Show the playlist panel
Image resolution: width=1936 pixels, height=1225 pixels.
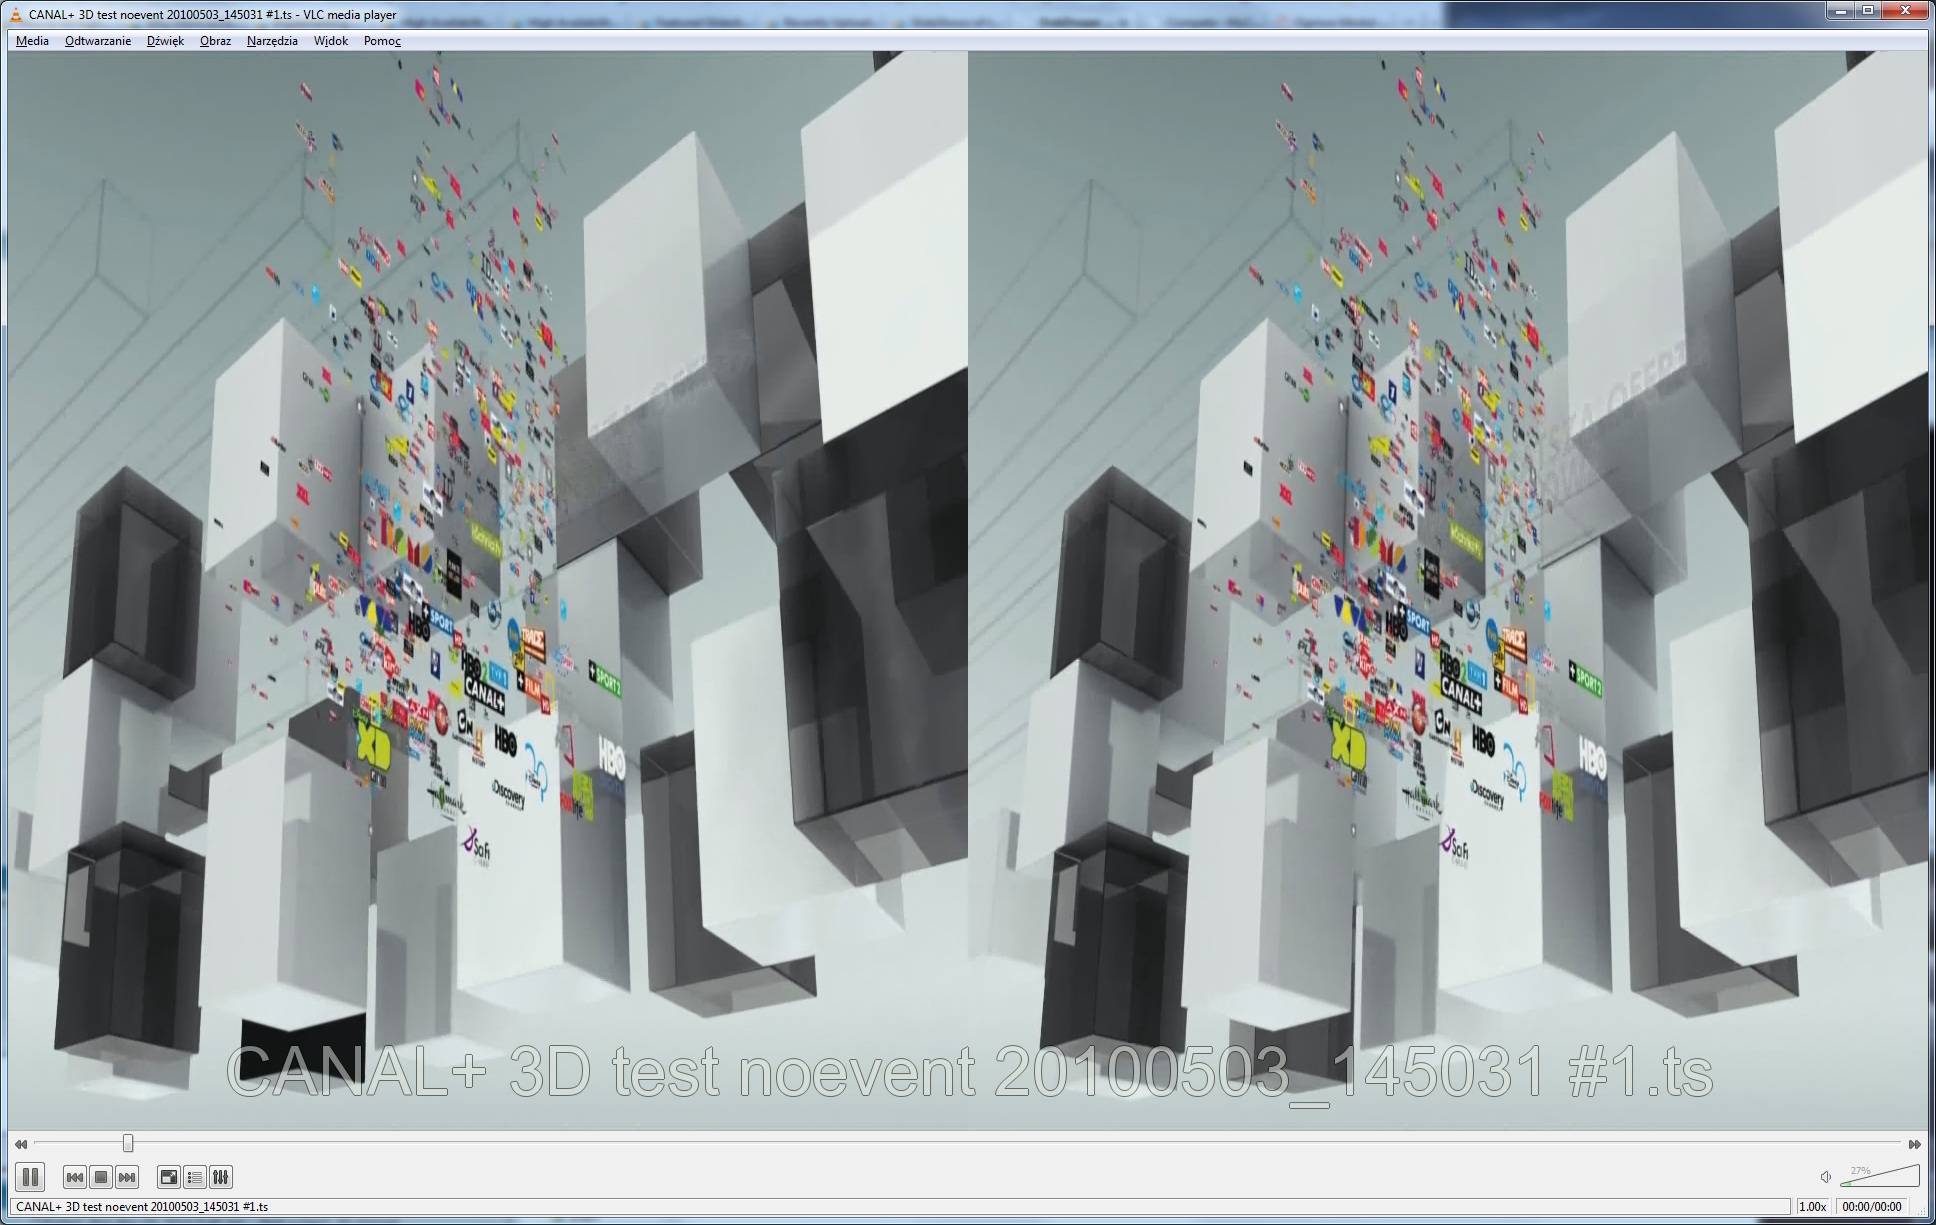point(195,1177)
